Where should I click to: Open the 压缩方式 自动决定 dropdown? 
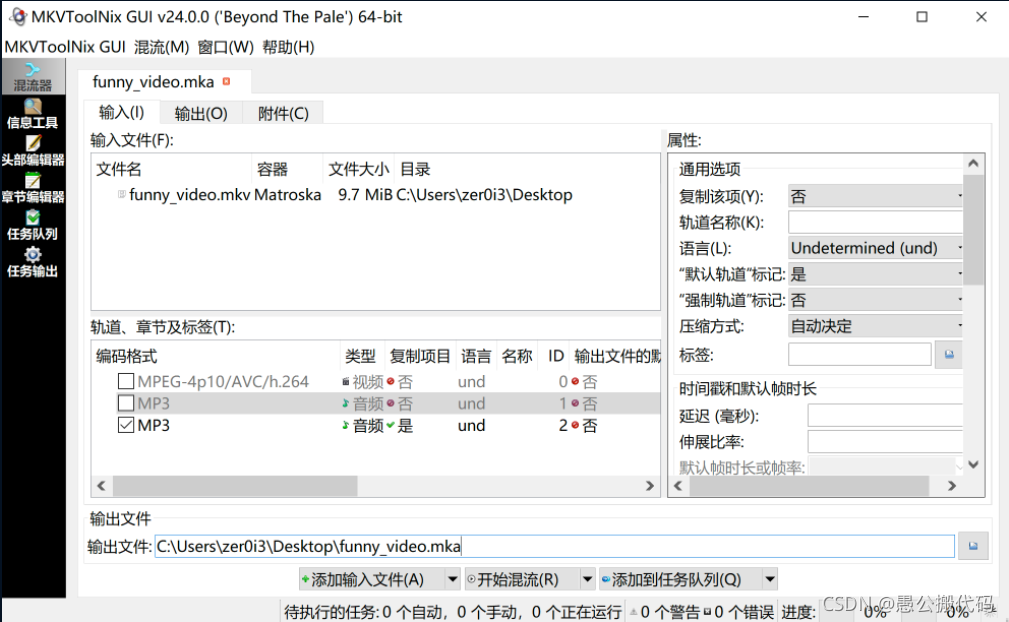click(875, 326)
